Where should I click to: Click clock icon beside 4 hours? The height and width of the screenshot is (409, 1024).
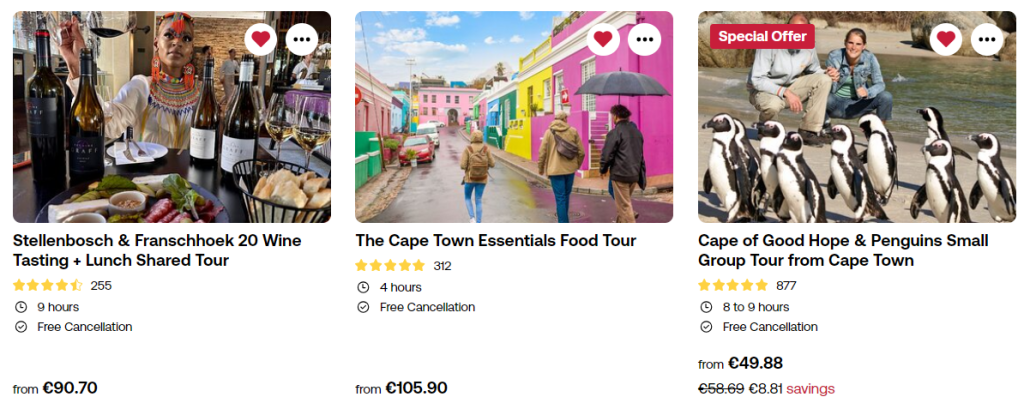point(363,287)
